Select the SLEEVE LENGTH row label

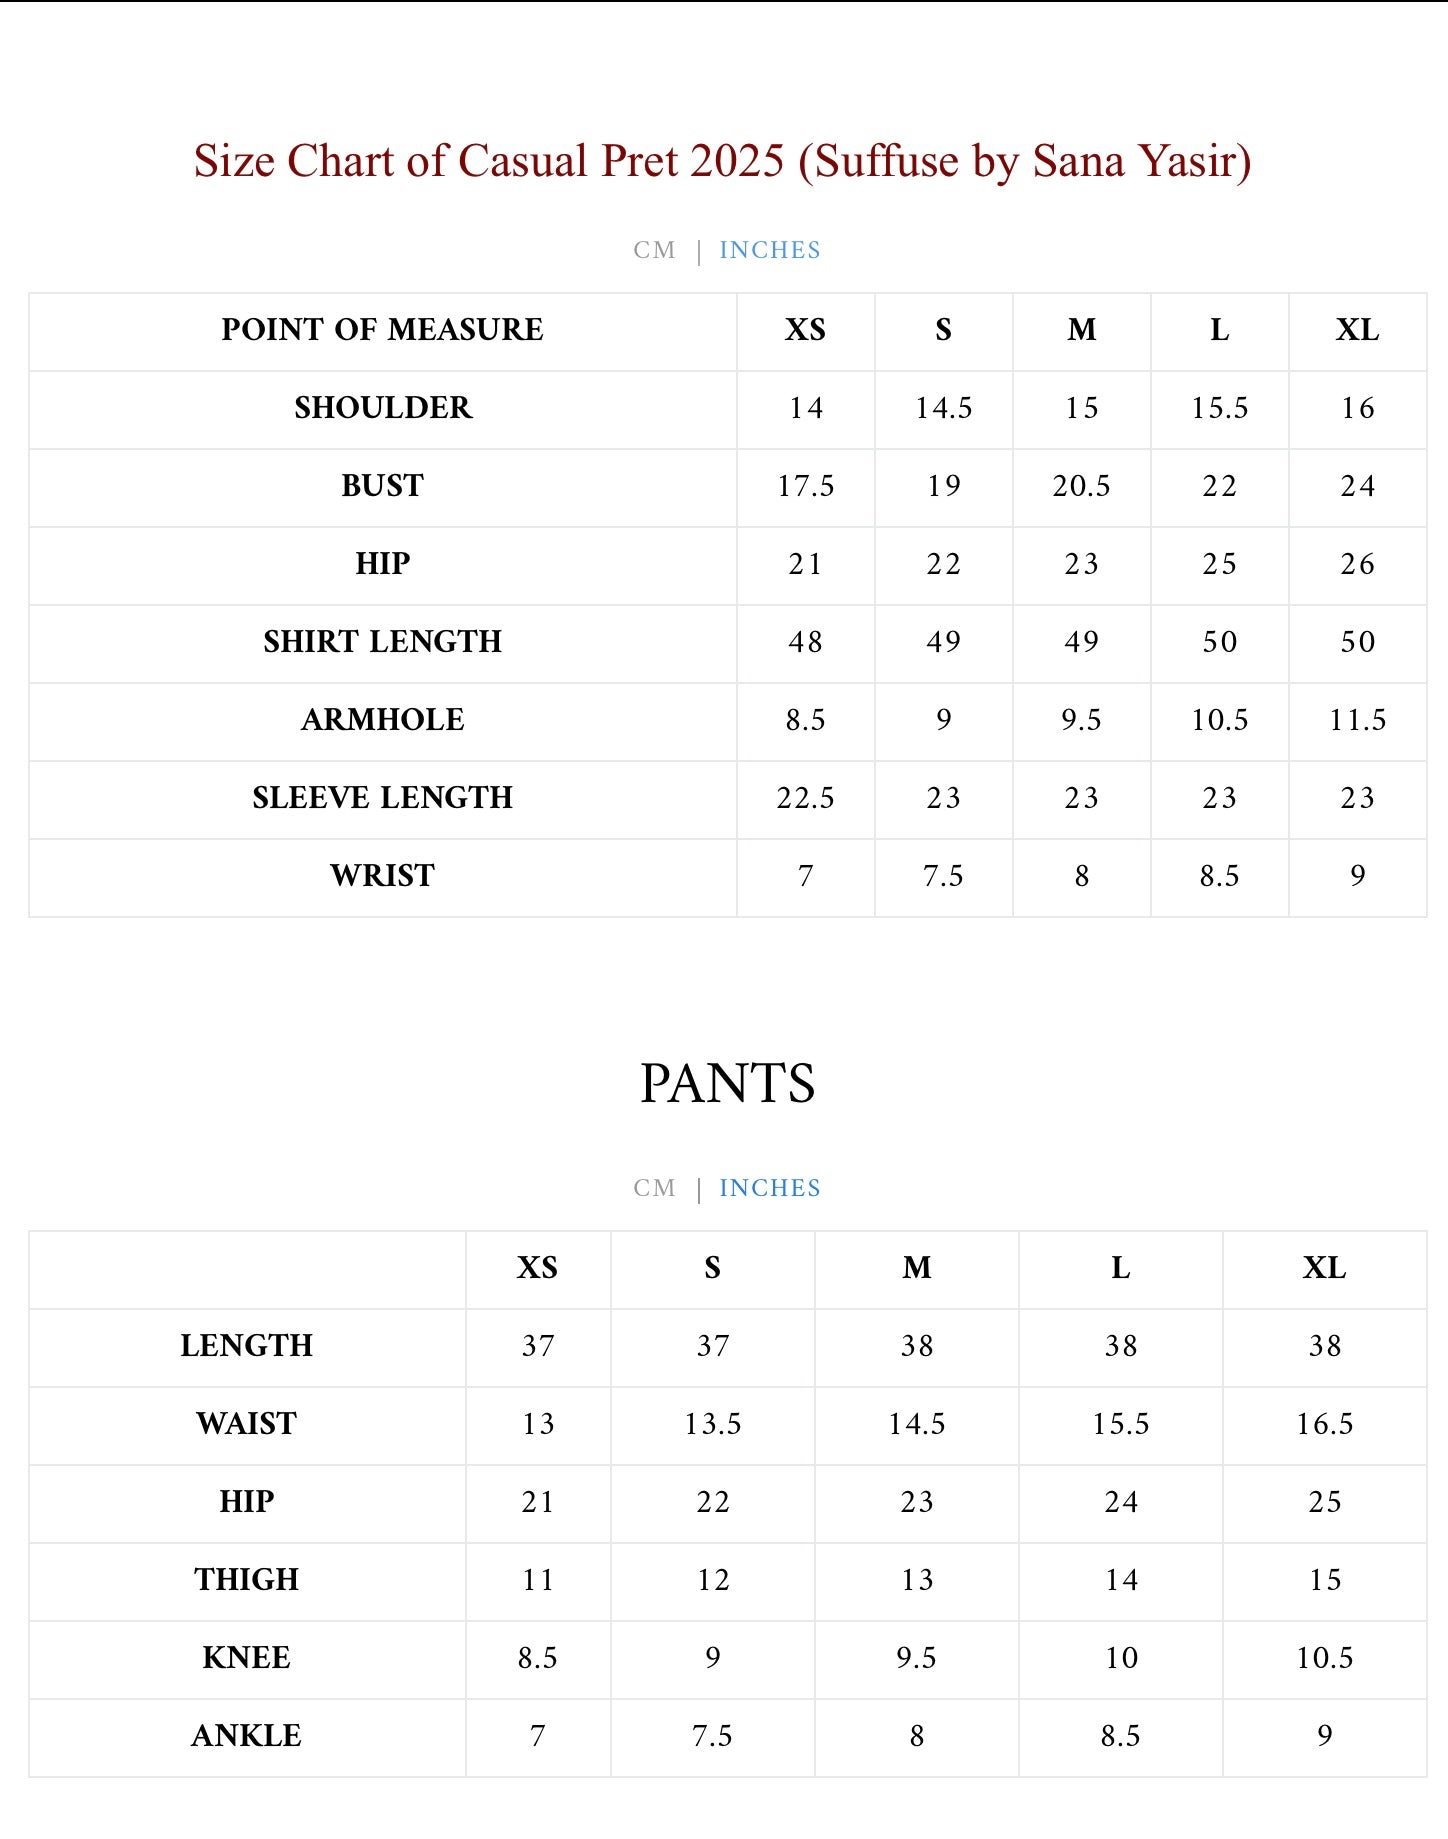(x=382, y=798)
